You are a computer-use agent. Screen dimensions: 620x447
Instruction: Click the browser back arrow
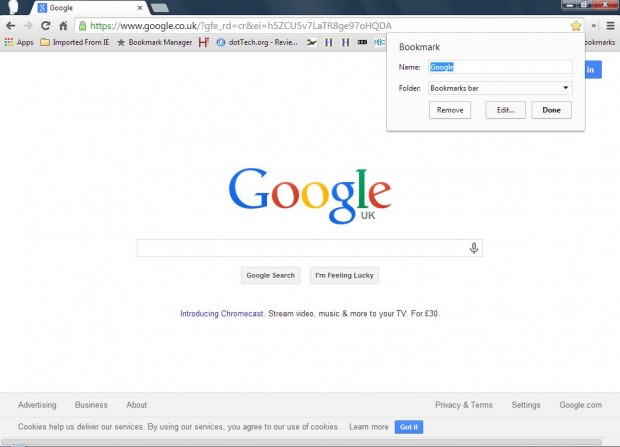[x=10, y=25]
